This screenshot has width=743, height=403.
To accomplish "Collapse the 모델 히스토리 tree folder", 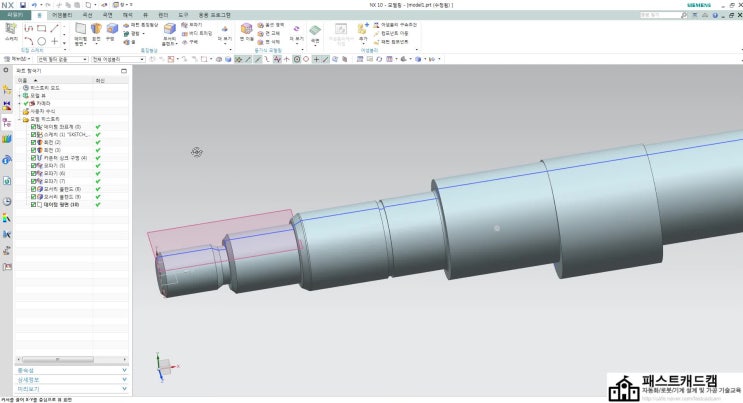I will 20,119.
